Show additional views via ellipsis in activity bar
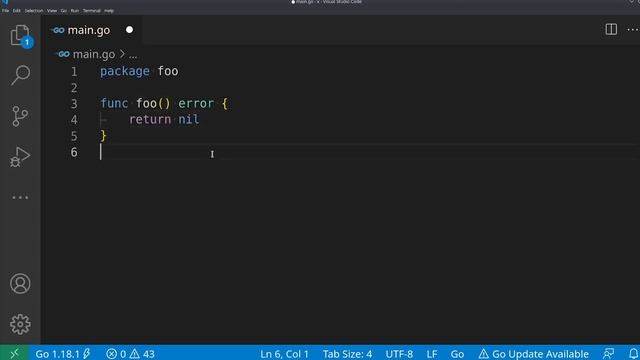Image resolution: width=640 pixels, height=360 pixels. (20, 198)
